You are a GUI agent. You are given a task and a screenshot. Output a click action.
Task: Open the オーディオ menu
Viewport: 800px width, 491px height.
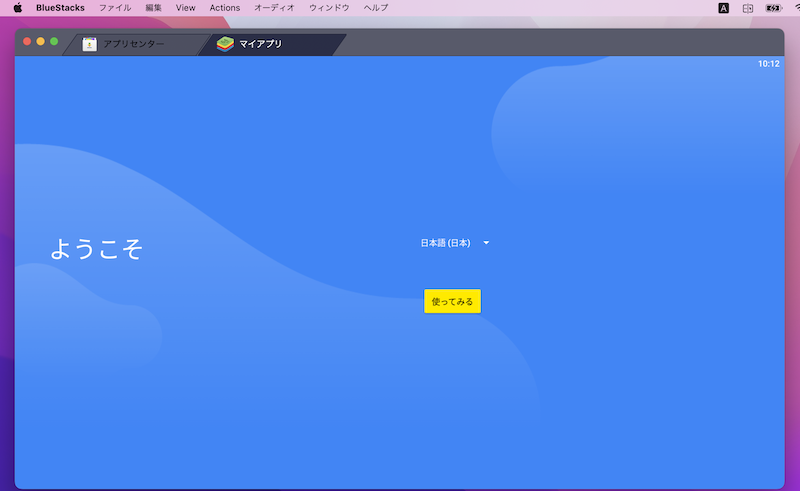(x=274, y=8)
